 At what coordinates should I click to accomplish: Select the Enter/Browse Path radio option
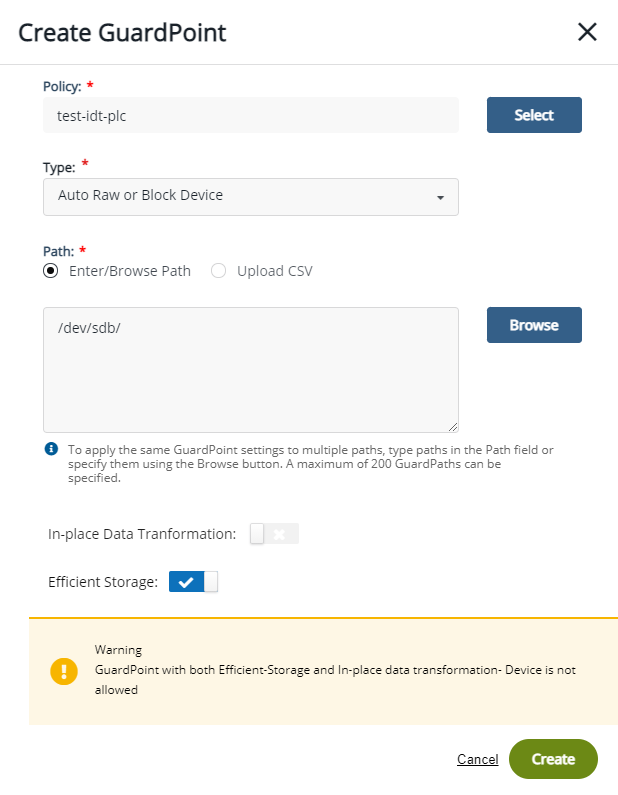pyautogui.click(x=51, y=271)
